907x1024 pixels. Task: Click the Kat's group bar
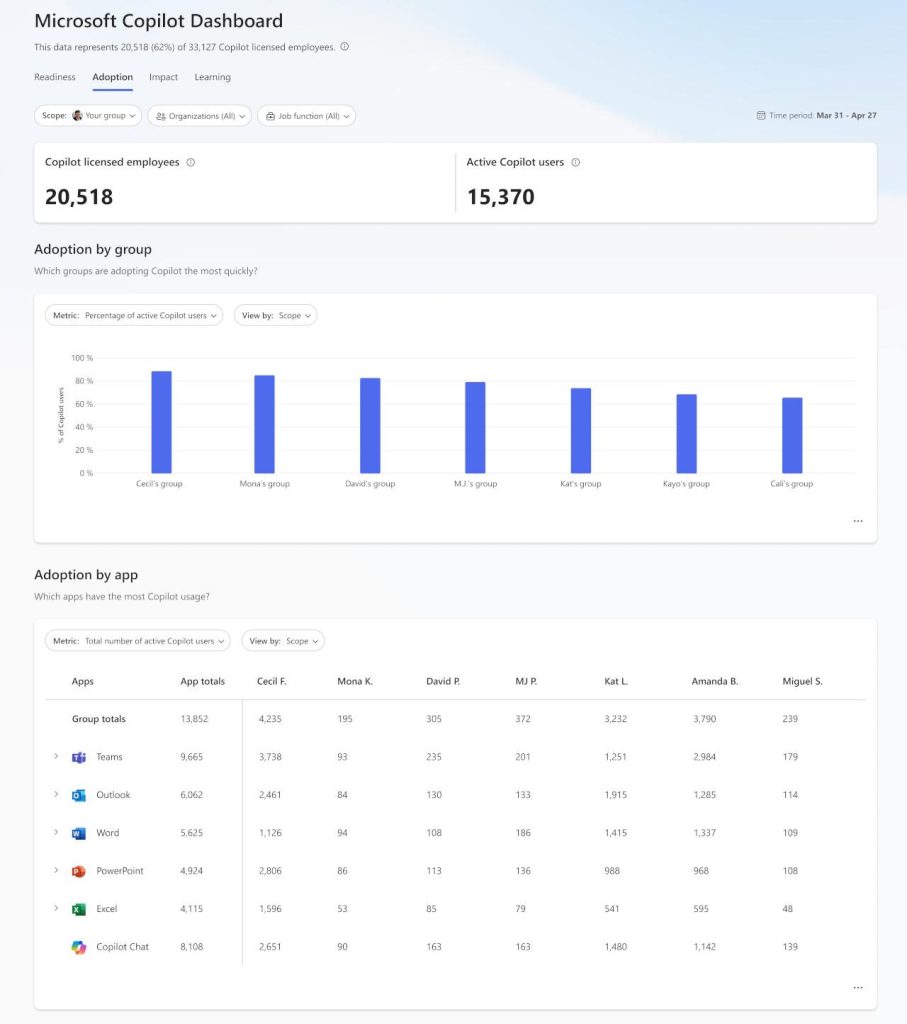581,430
